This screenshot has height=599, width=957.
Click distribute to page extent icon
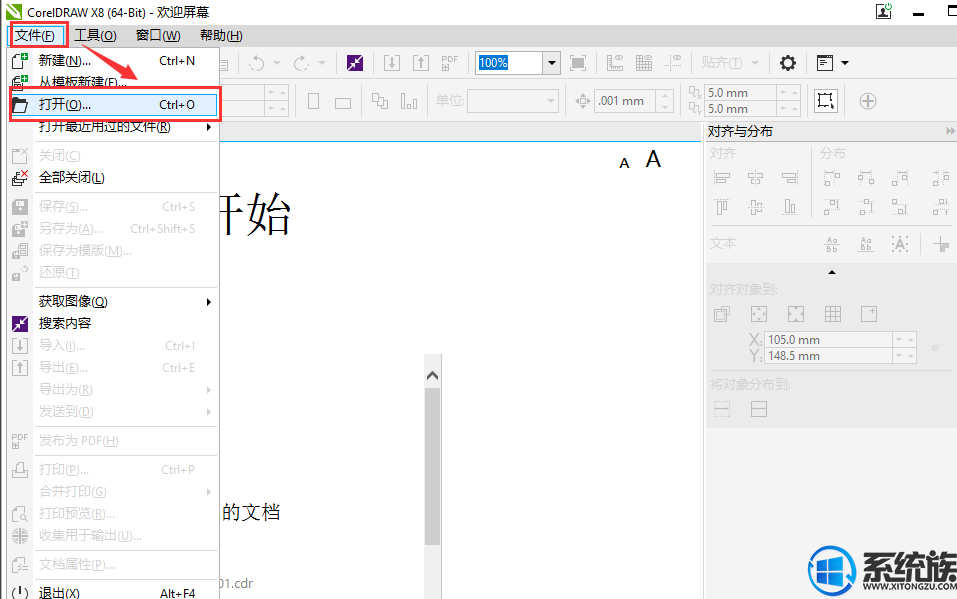[759, 409]
